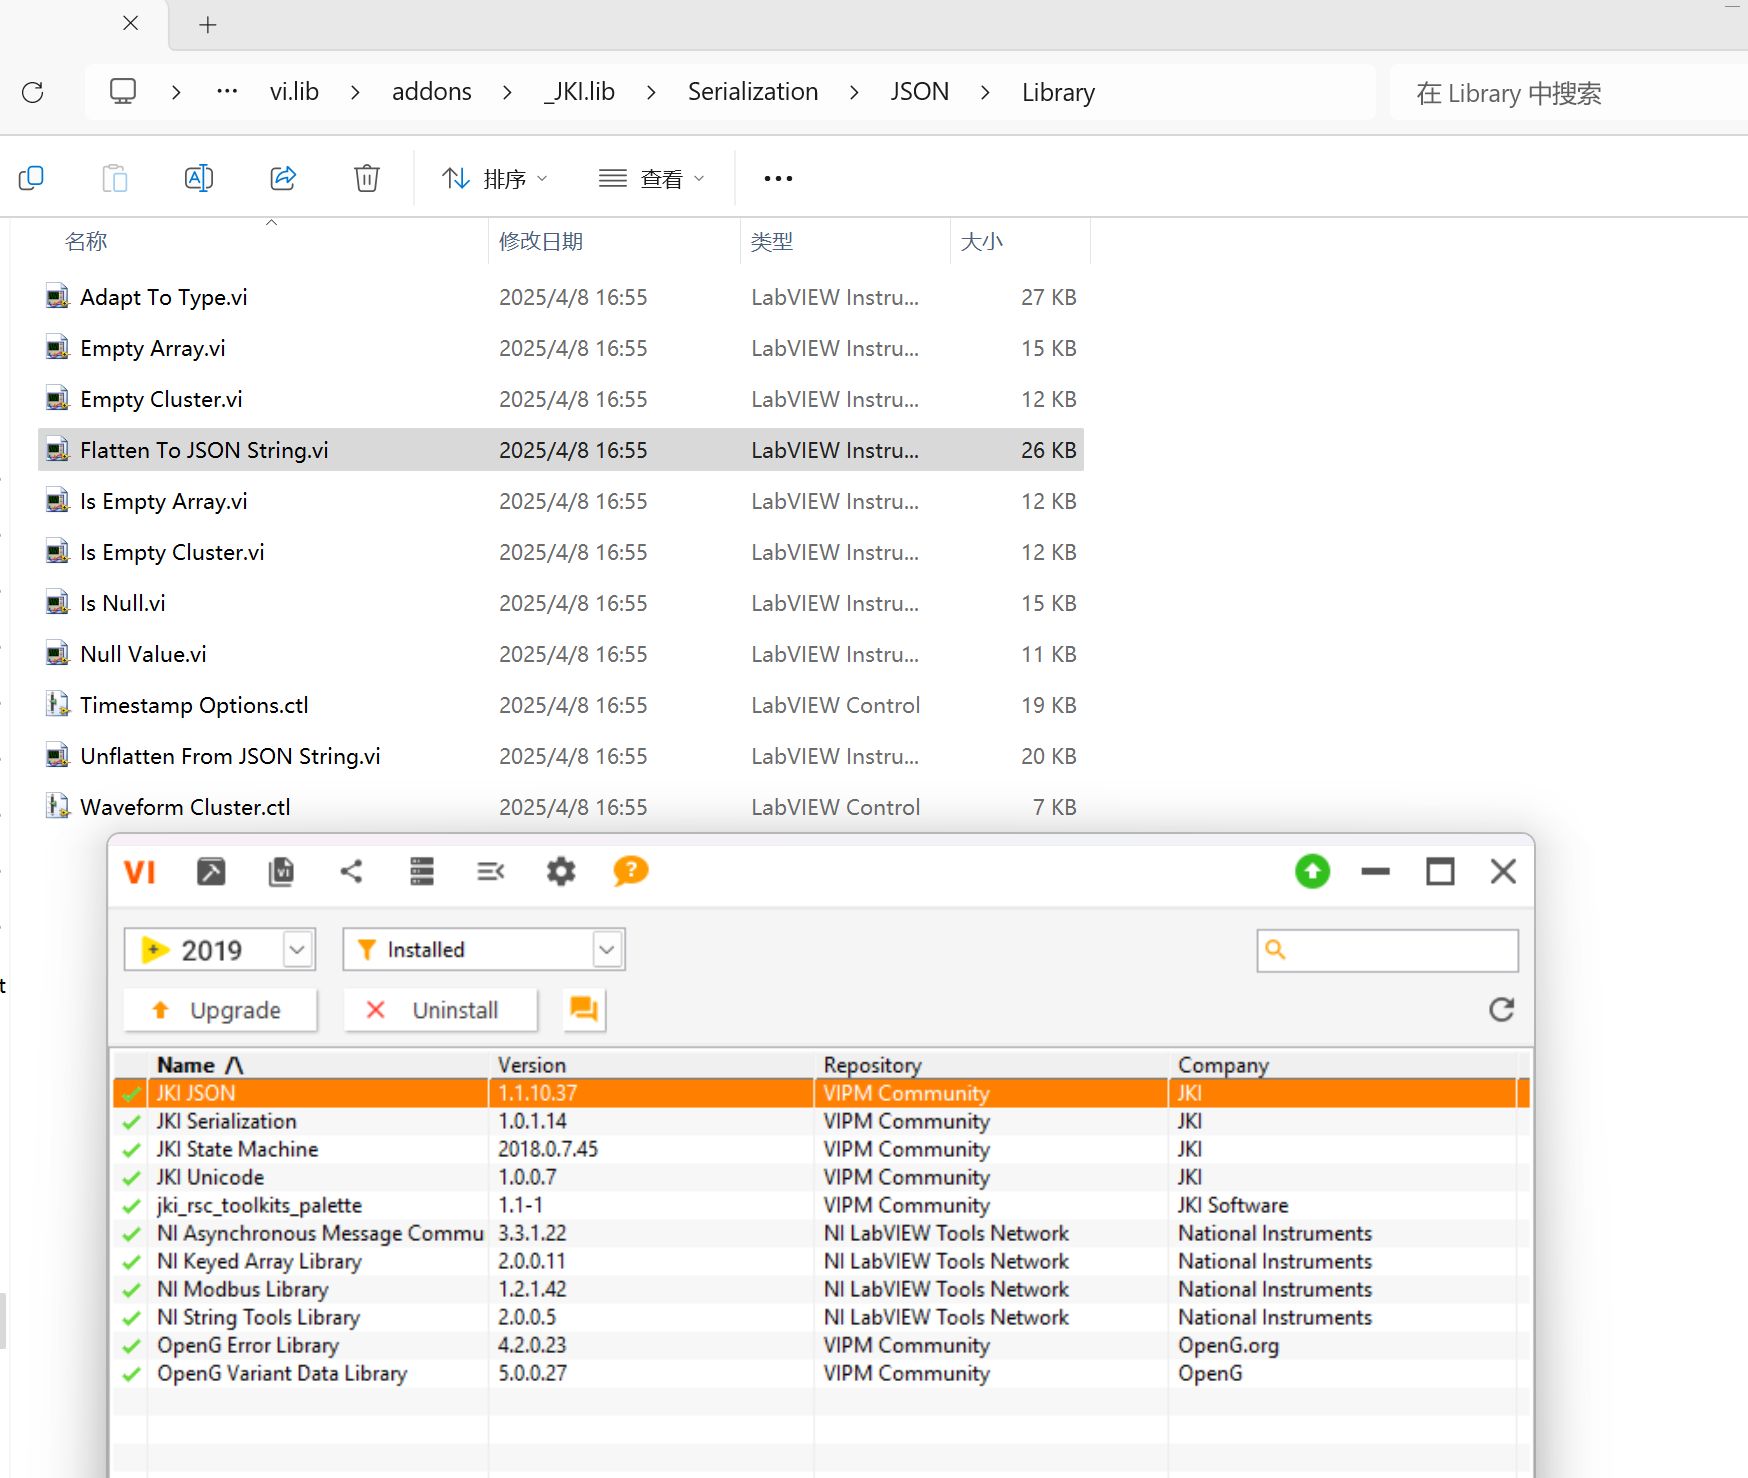Image resolution: width=1748 pixels, height=1478 pixels.
Task: Select the NI Modbus Library package
Action: (x=821, y=1289)
